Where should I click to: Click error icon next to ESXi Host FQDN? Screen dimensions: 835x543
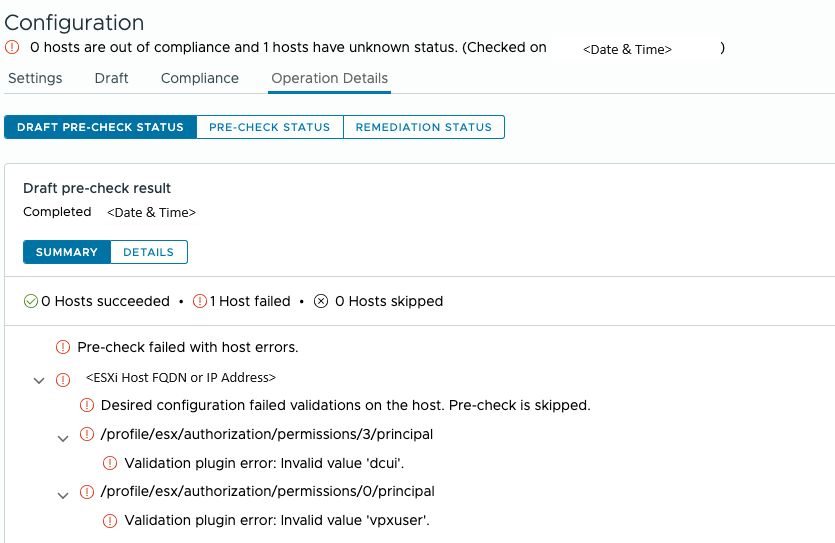(x=63, y=379)
